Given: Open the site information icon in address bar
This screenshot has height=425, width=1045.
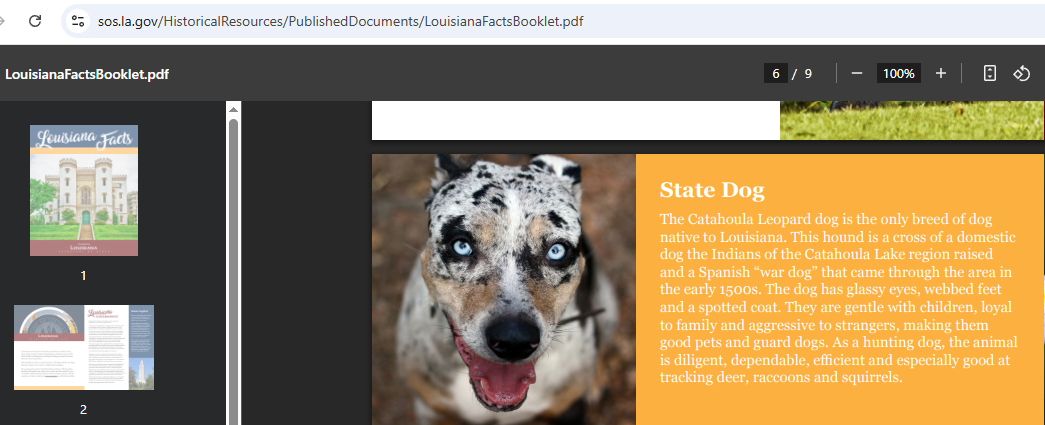Looking at the screenshot, I should 78,21.
